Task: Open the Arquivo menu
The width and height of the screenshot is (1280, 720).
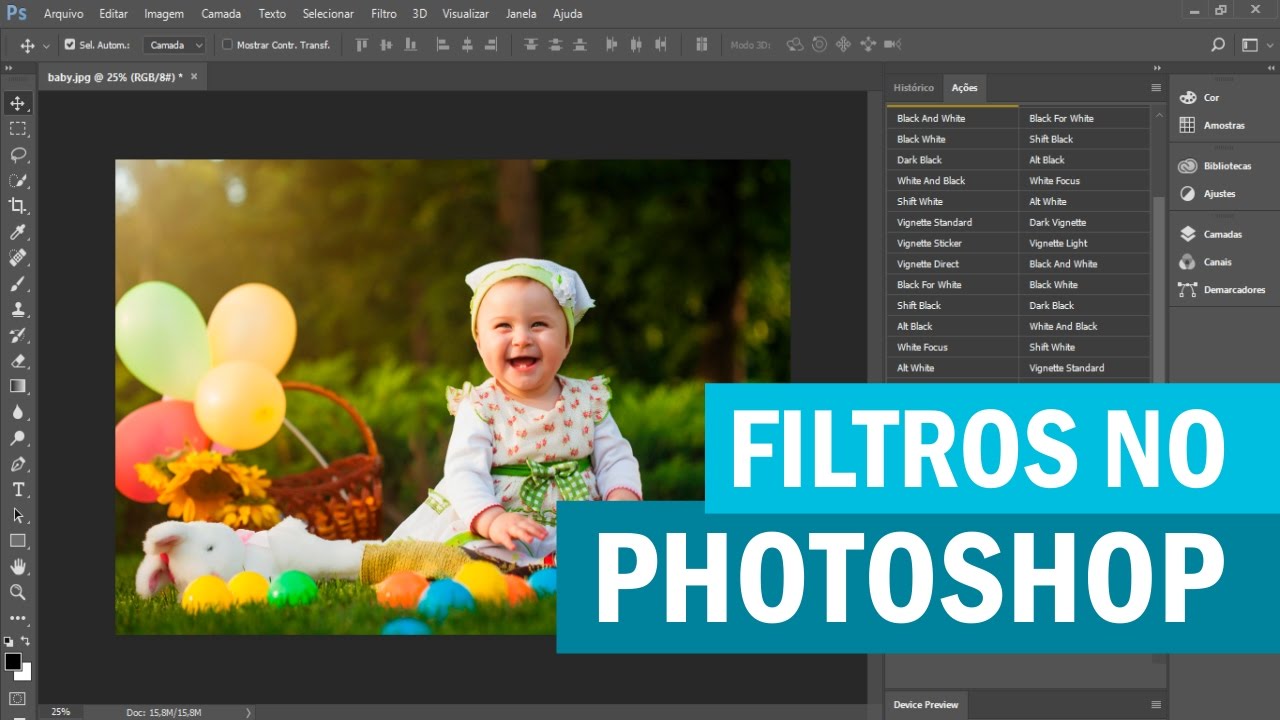Action: pos(64,14)
